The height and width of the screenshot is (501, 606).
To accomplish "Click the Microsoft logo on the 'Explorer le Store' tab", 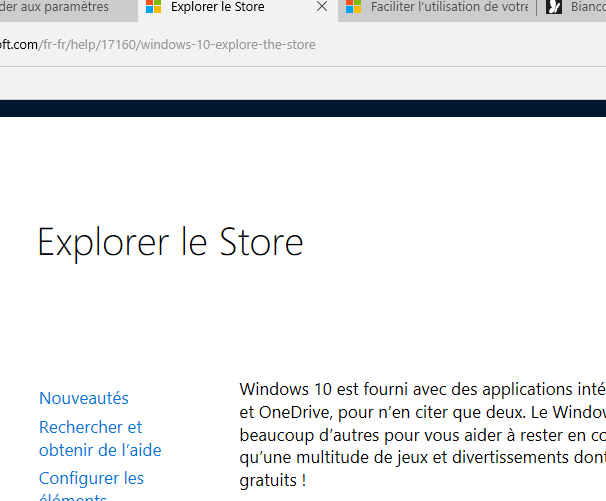I will click(x=153, y=7).
